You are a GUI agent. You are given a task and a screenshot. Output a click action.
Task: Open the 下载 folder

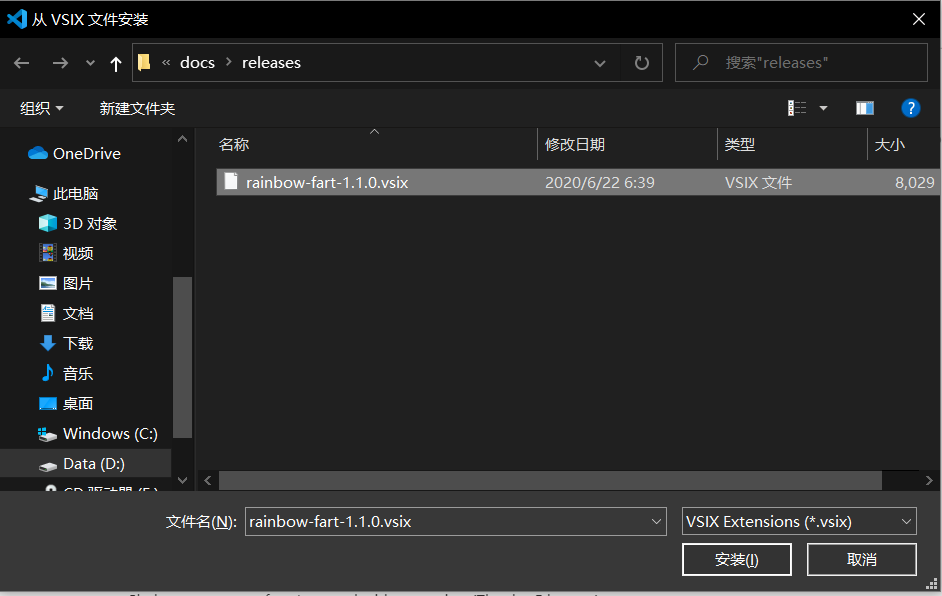(x=66, y=344)
